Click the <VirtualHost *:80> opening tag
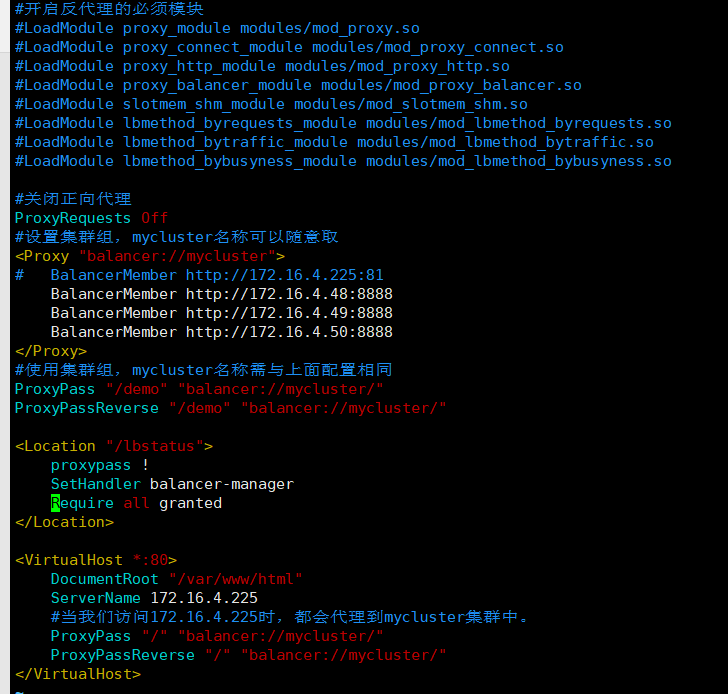The image size is (728, 694). (96, 561)
